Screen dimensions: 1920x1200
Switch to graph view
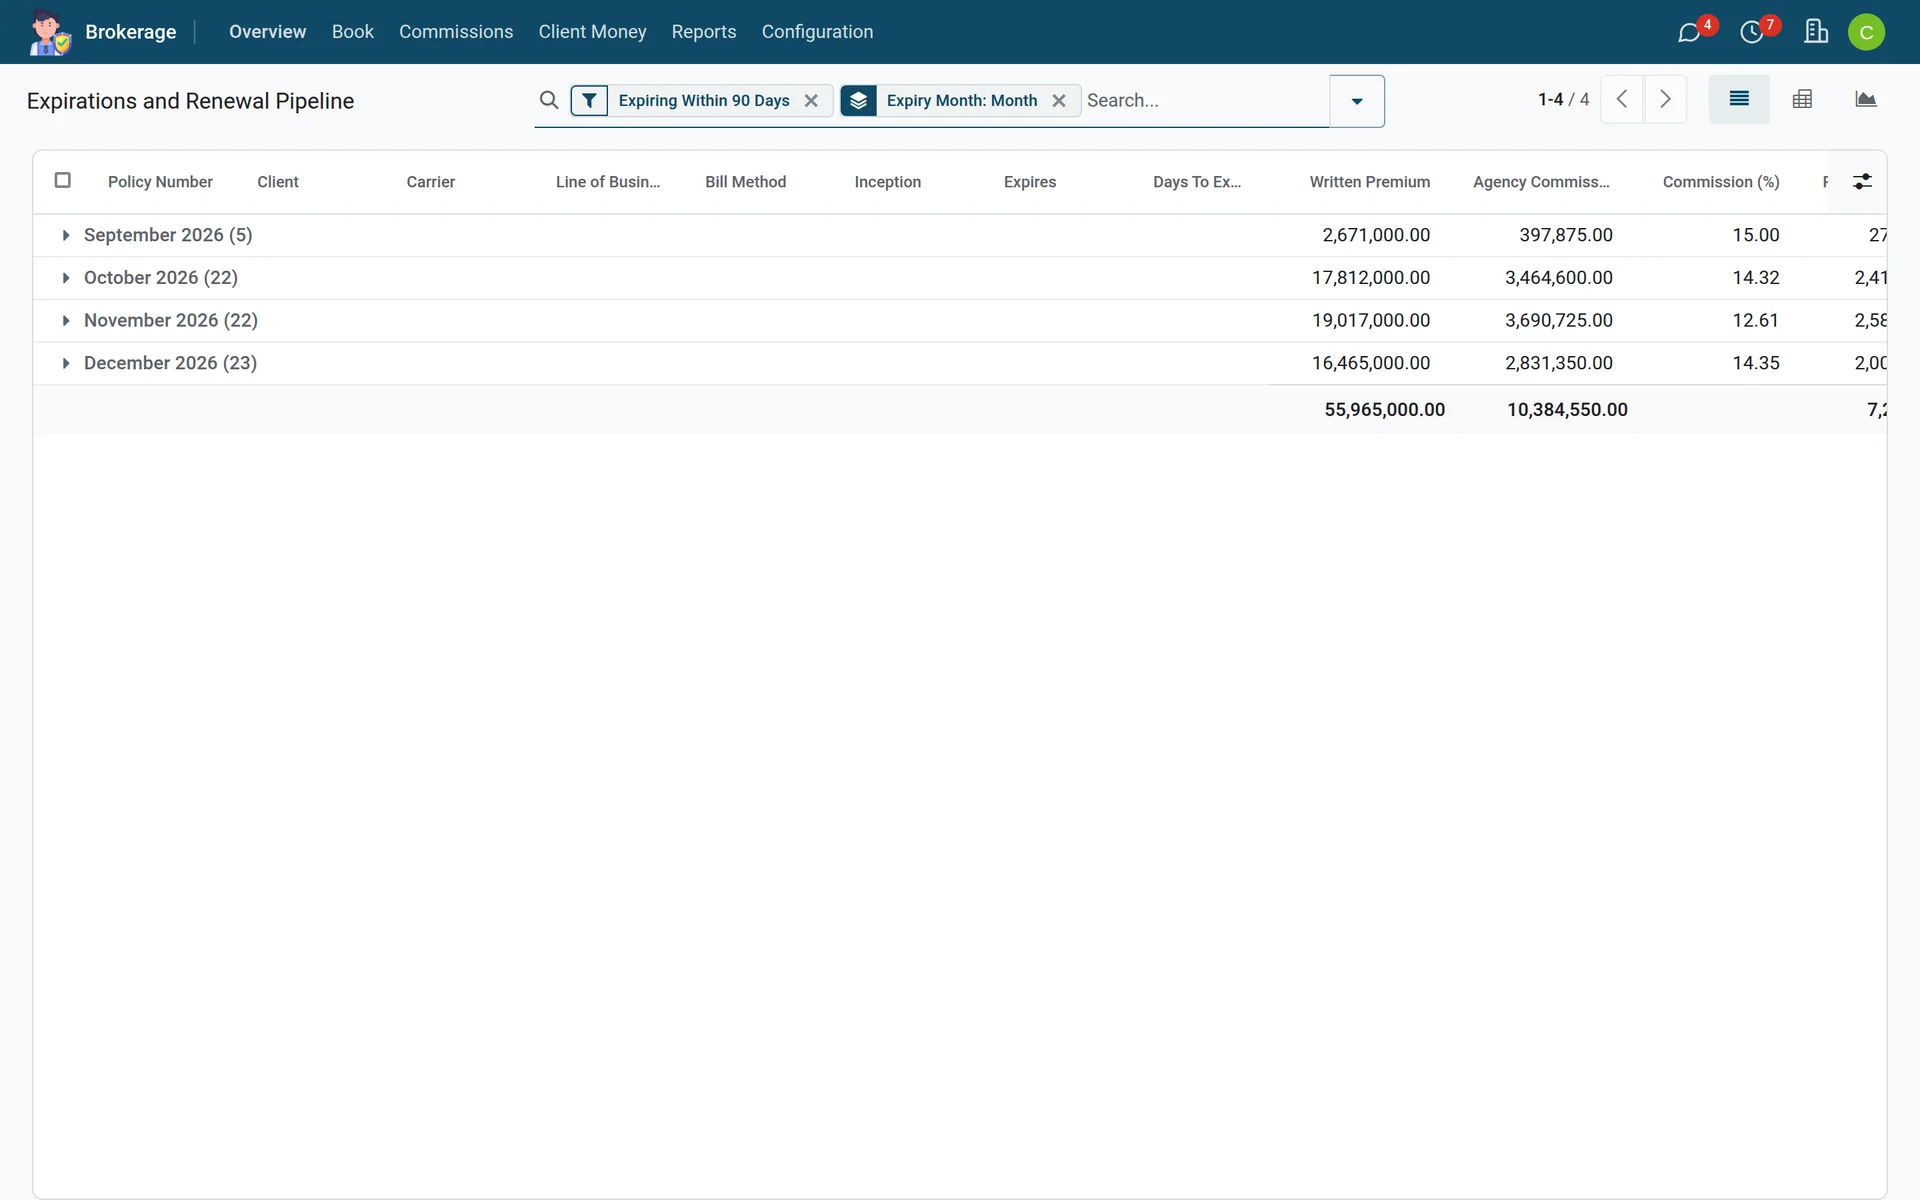tap(1865, 99)
